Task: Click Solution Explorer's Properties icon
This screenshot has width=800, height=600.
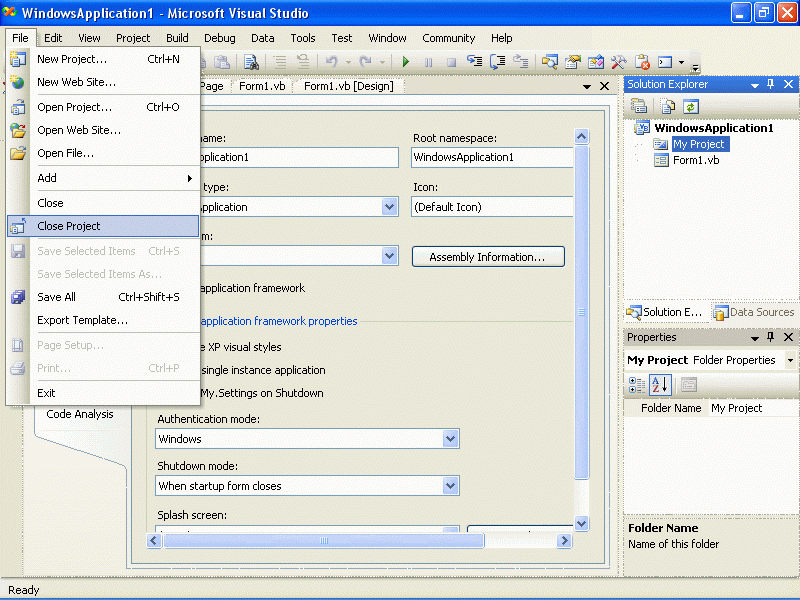Action: [639, 106]
